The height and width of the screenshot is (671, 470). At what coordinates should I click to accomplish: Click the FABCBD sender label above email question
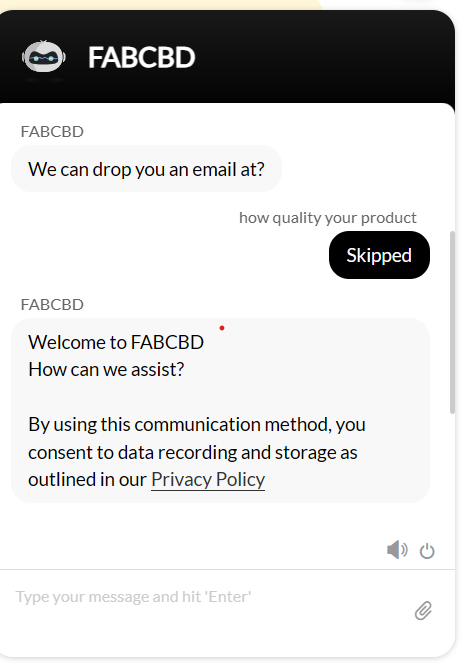coord(52,132)
